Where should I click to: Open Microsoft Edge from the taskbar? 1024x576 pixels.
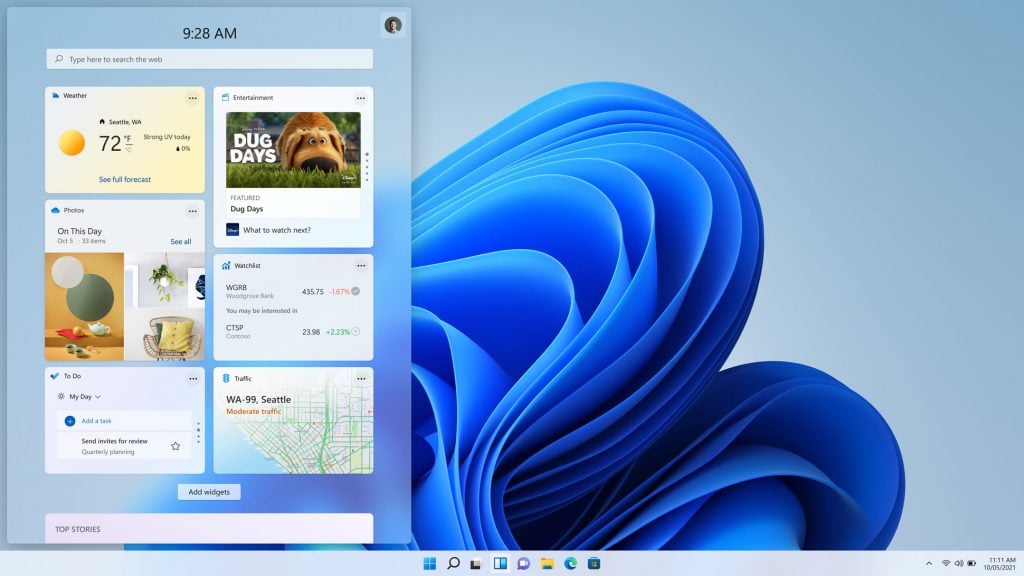(572, 562)
